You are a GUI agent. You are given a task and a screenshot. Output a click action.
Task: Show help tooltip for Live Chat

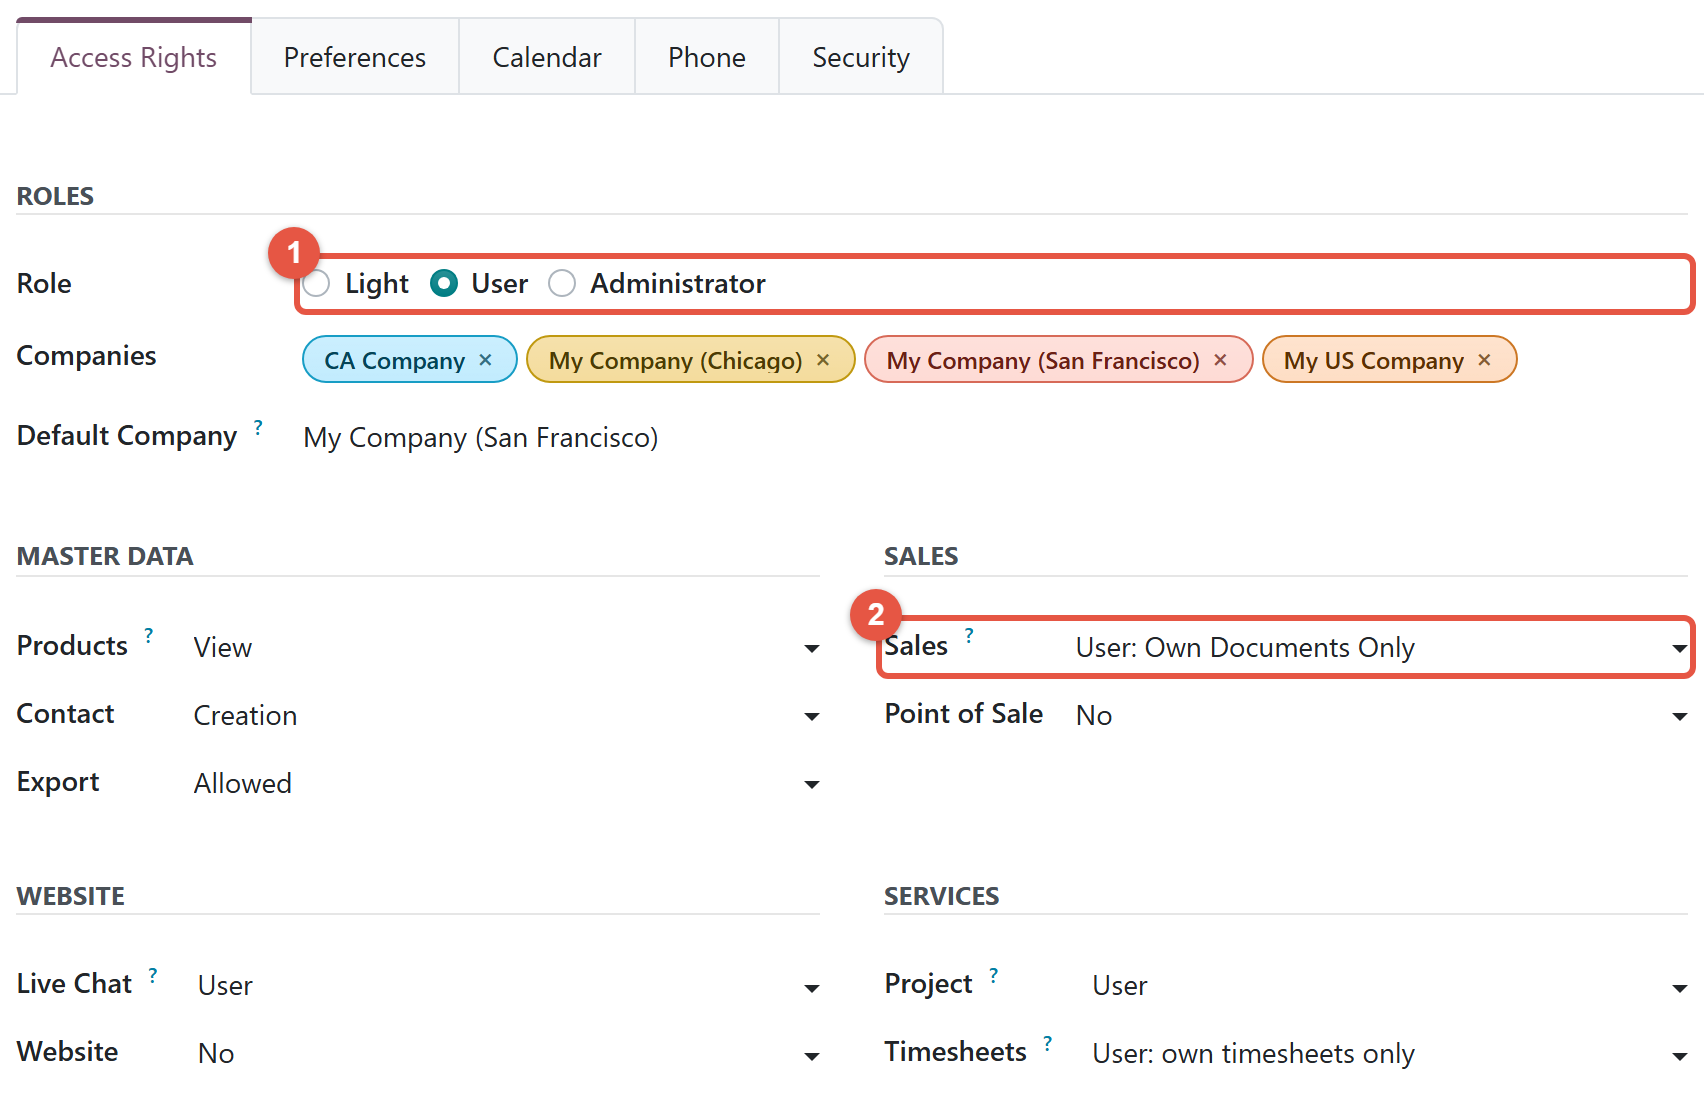tap(153, 975)
